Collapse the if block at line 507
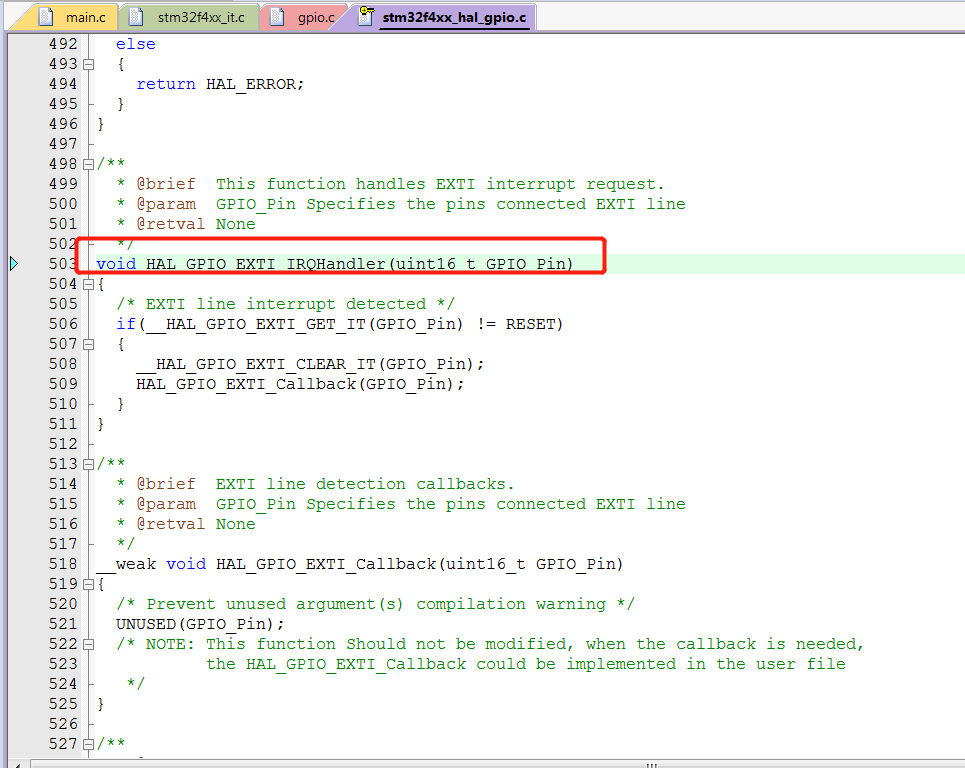 [x=89, y=344]
